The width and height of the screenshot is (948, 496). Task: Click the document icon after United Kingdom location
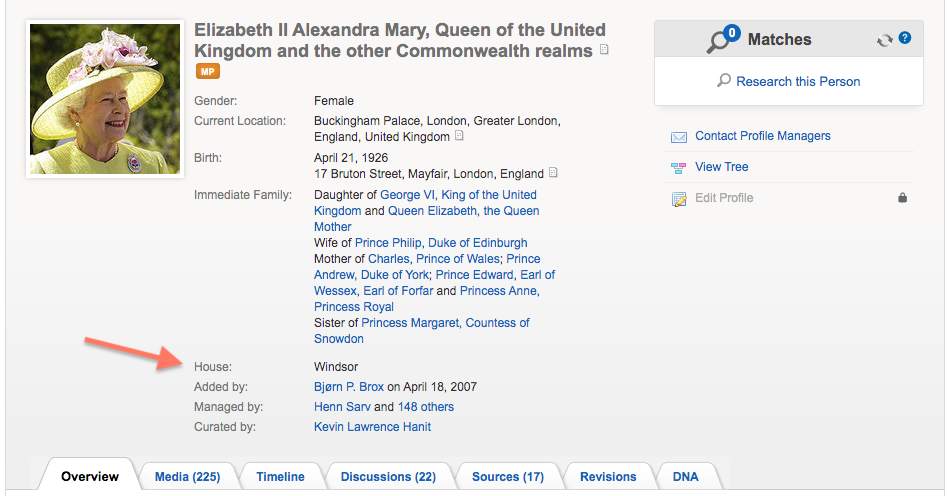pos(460,136)
